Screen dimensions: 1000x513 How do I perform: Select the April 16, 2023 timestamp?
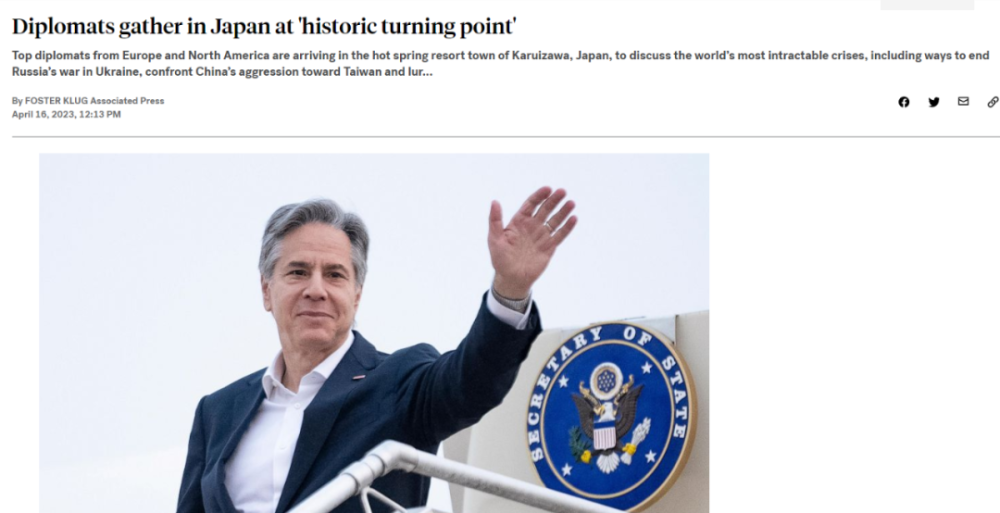[x=66, y=114]
